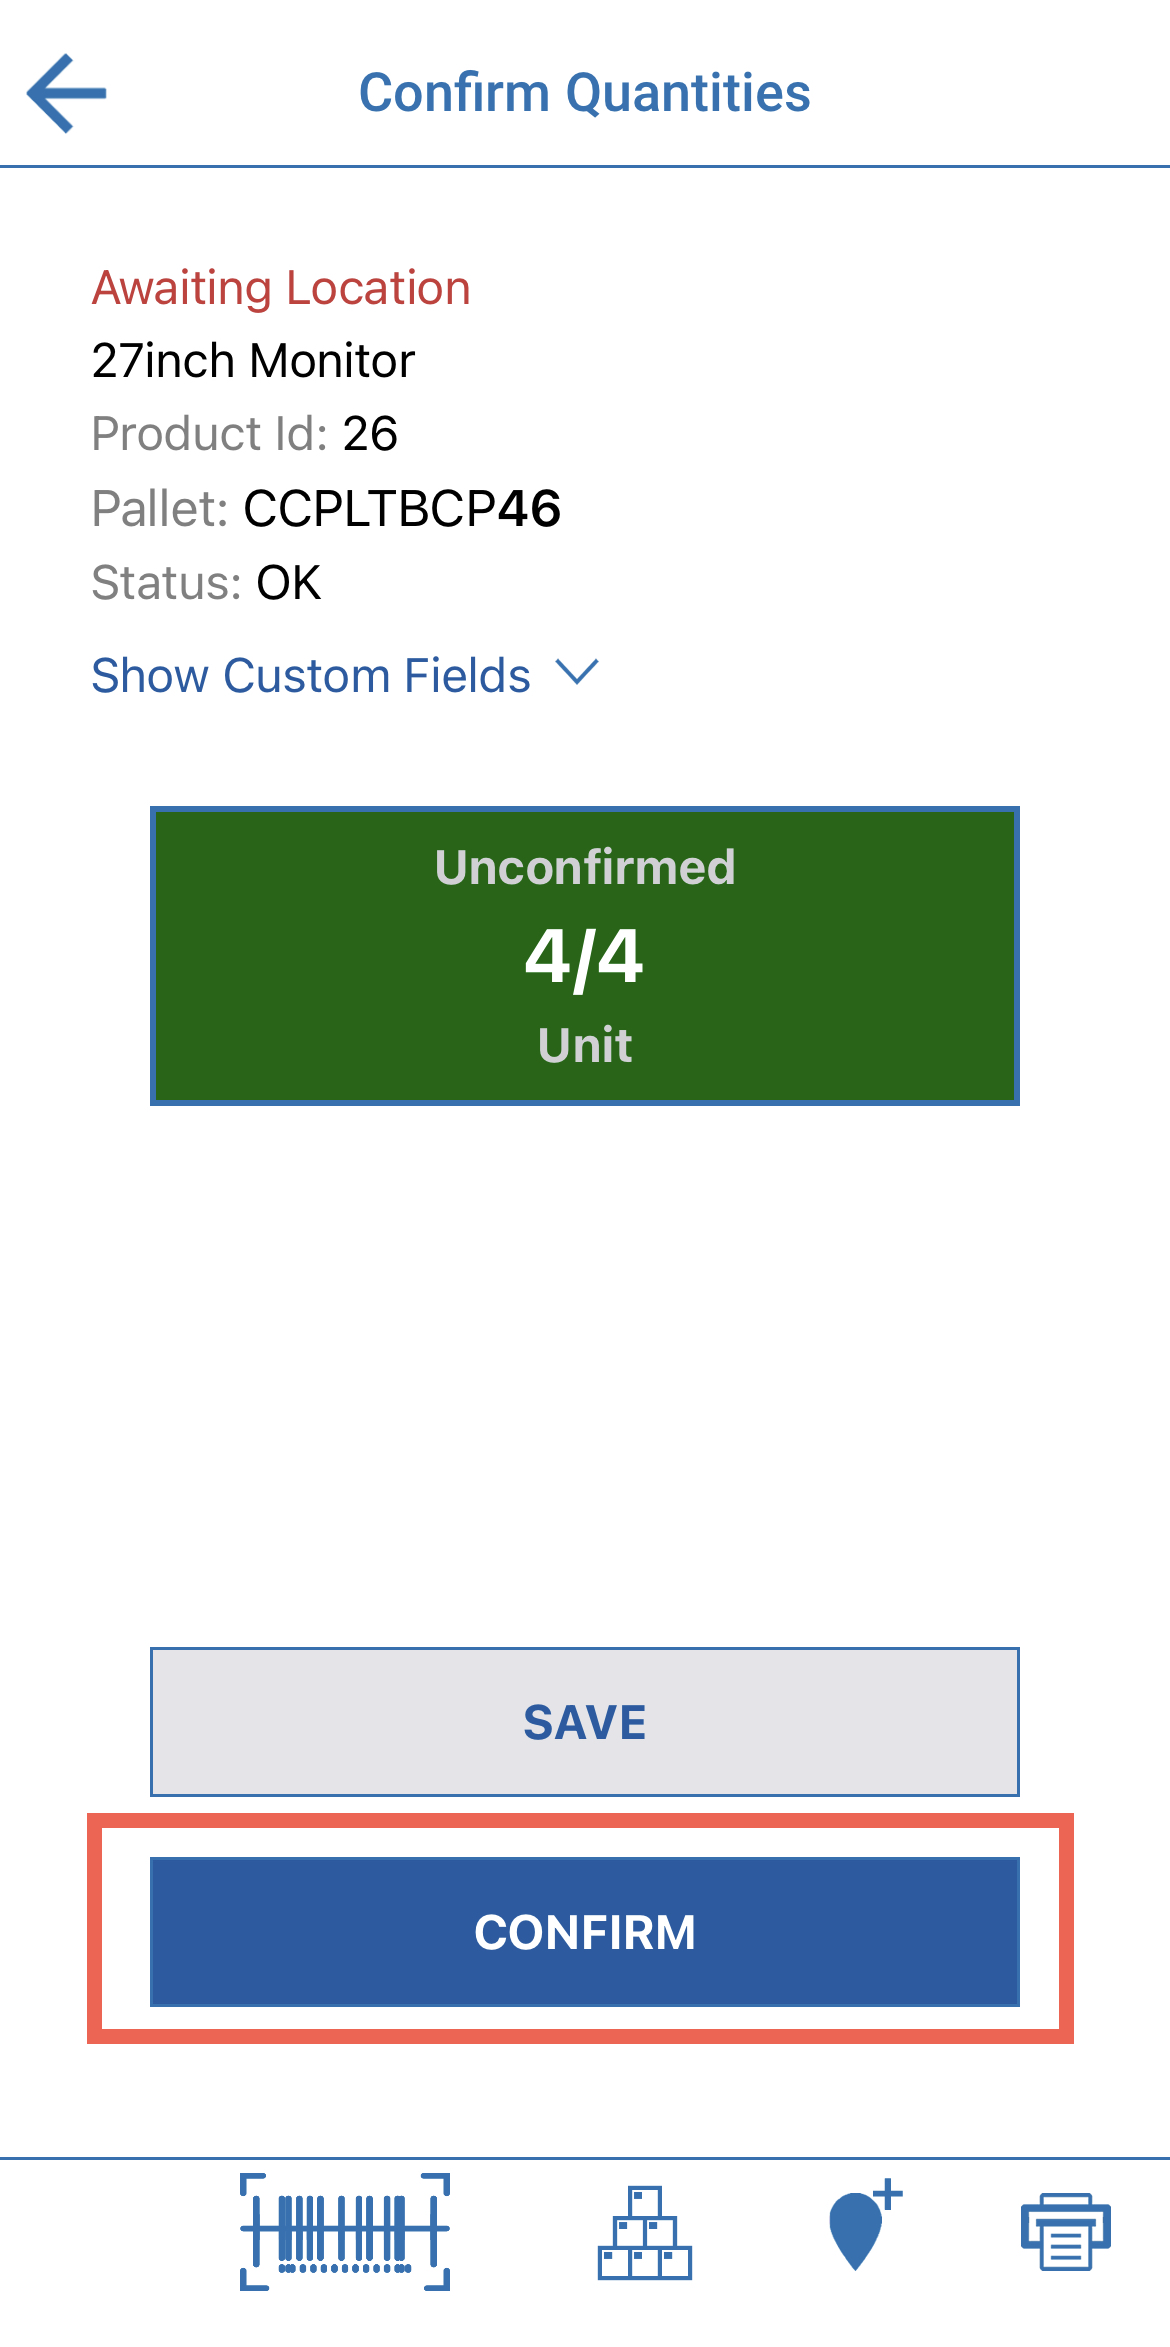Click the Show Custom Fields link
Screen dimensions: 1170x2347
point(311,676)
